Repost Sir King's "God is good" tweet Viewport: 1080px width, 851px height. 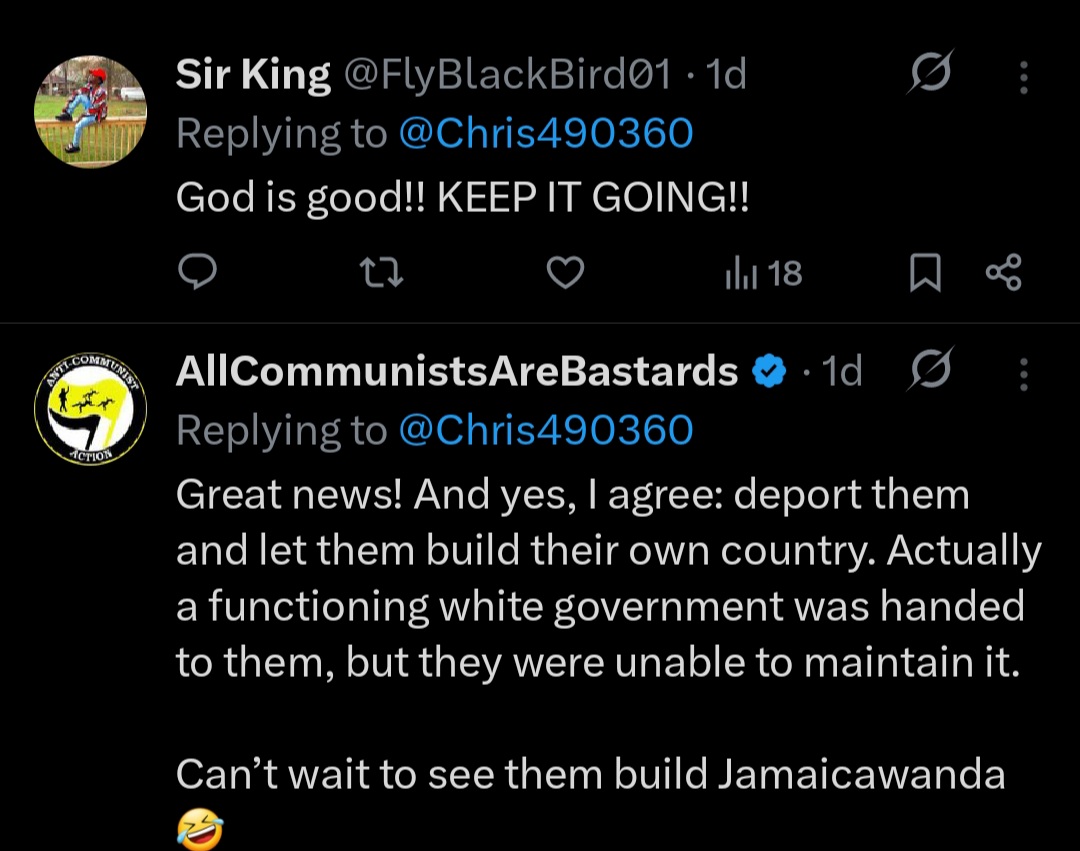pos(381,273)
